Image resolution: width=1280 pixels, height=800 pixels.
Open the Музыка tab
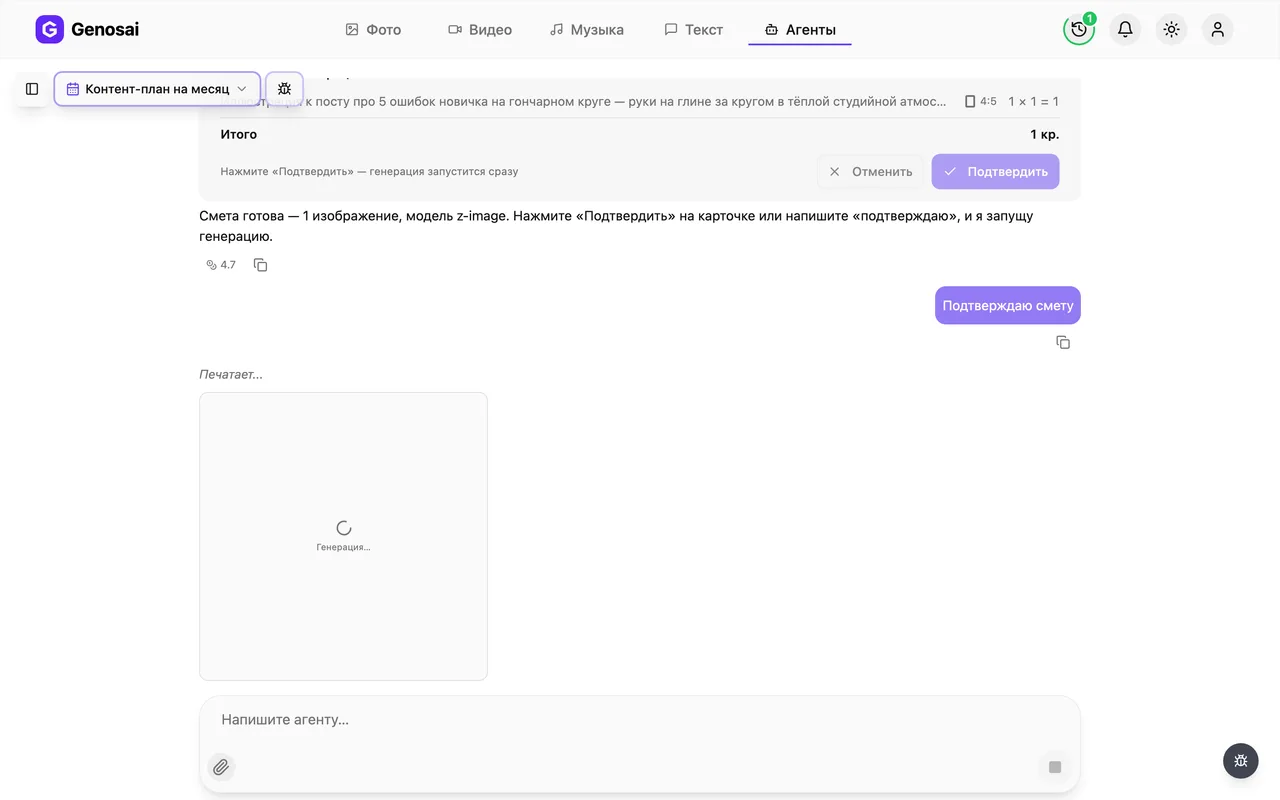[x=587, y=29]
